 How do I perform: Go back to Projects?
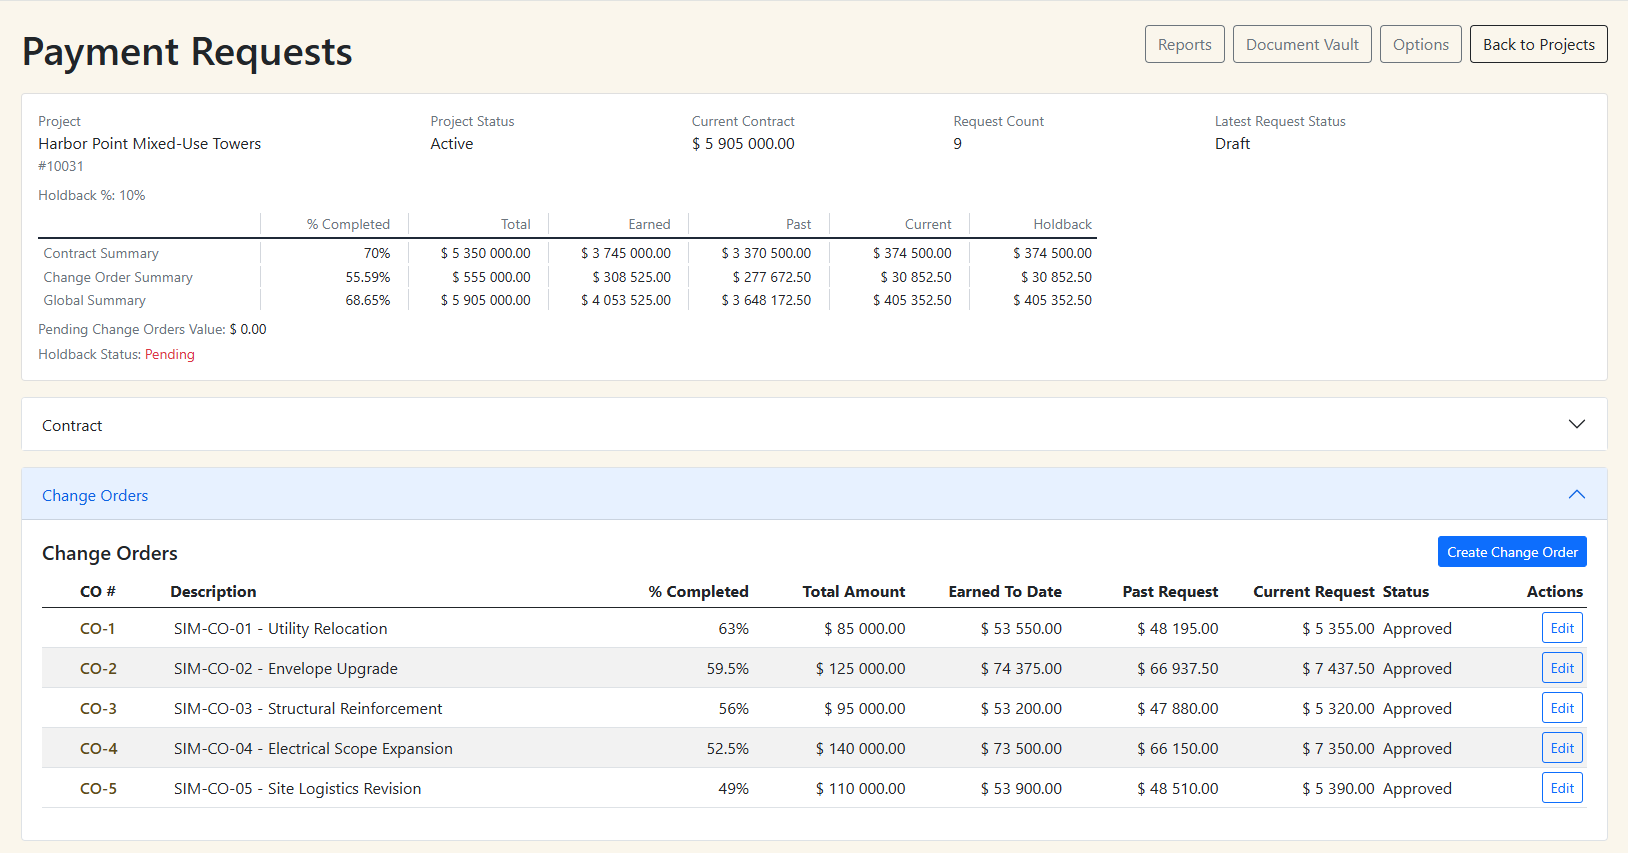tap(1538, 45)
